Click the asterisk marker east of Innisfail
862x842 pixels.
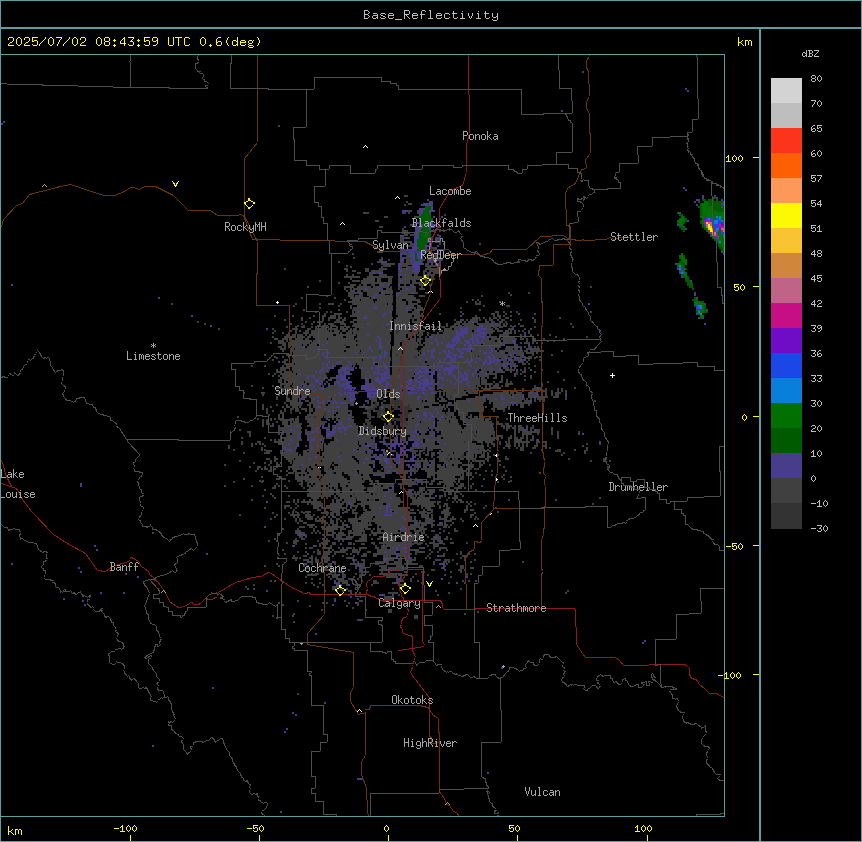click(502, 304)
